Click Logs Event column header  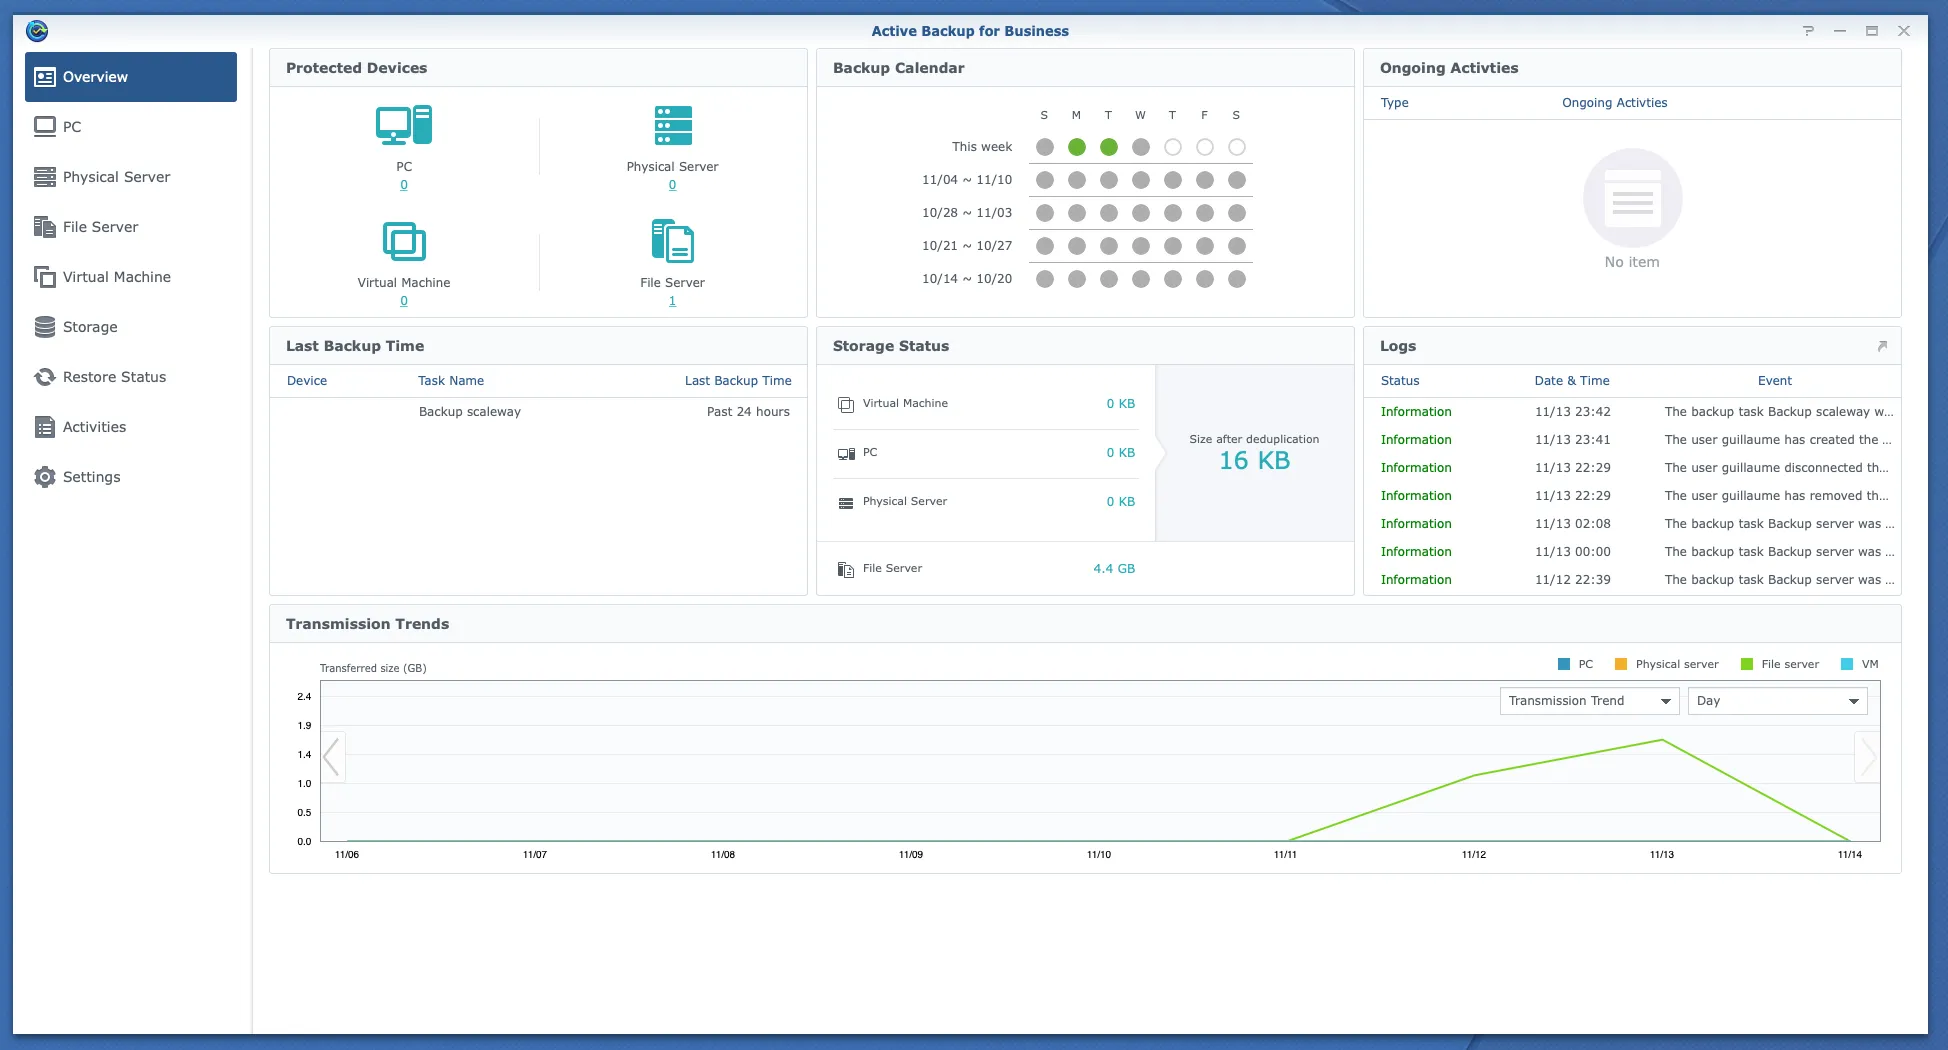(x=1775, y=381)
